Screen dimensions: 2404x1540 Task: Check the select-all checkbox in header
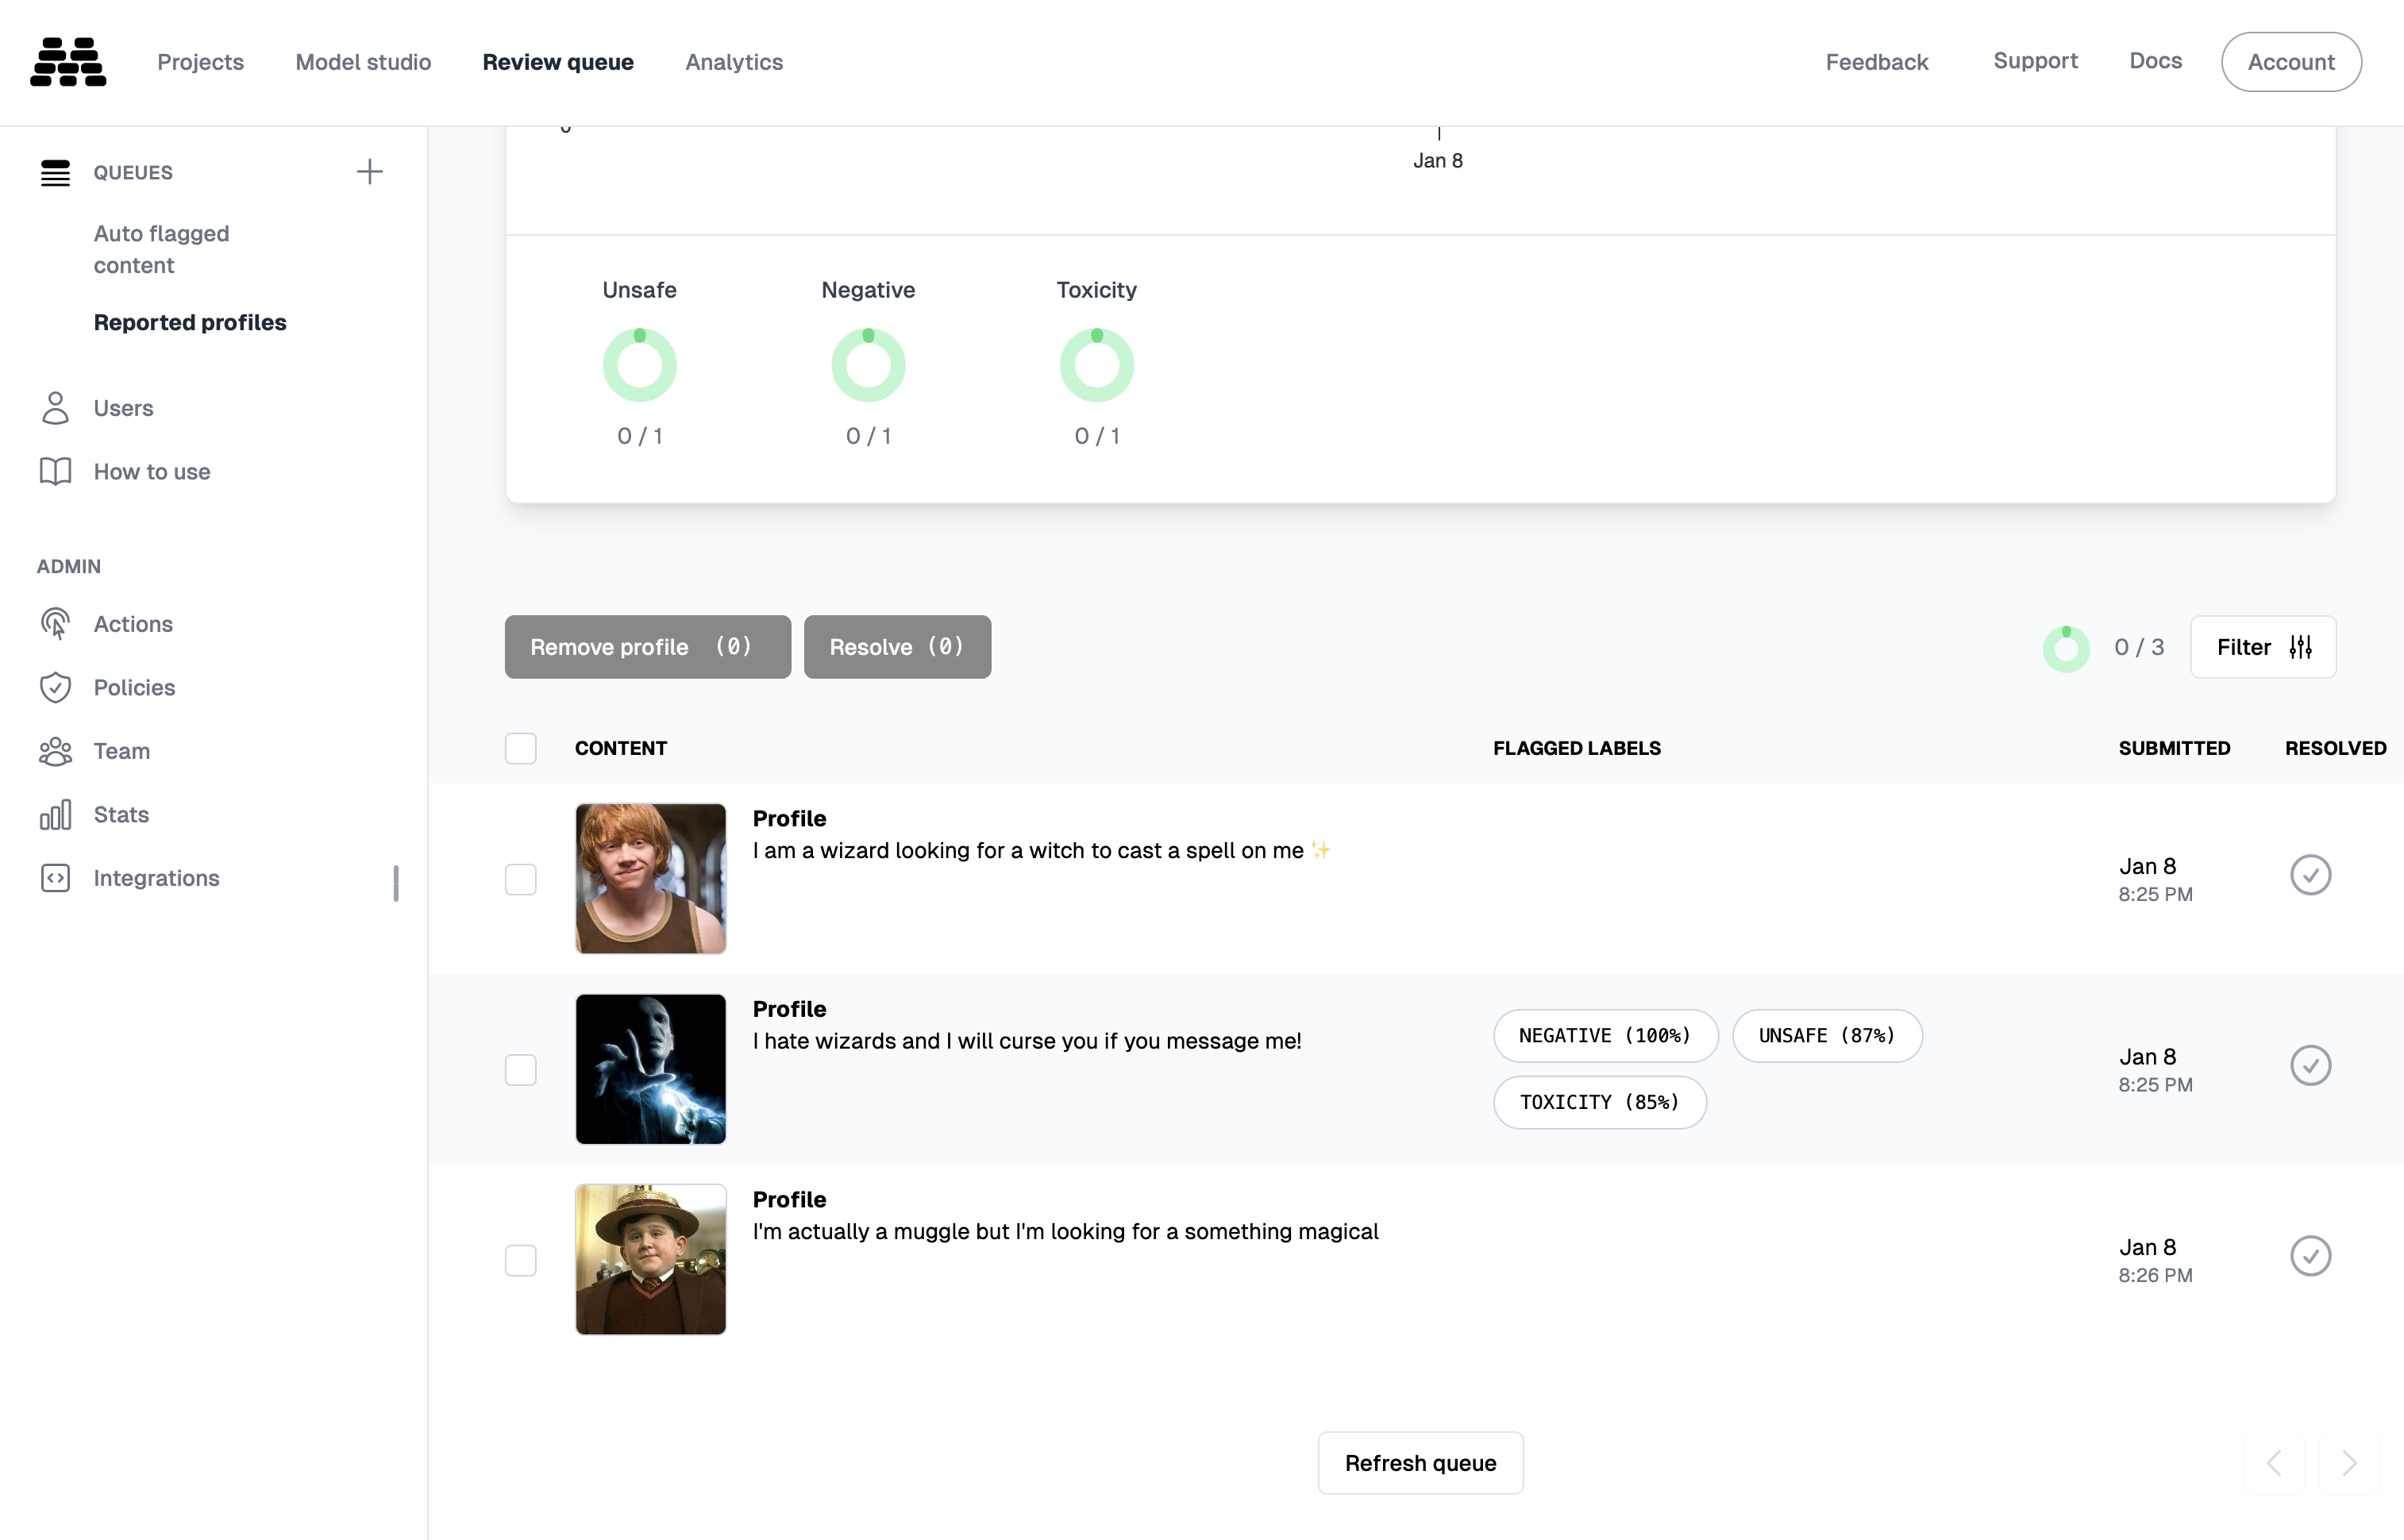520,748
